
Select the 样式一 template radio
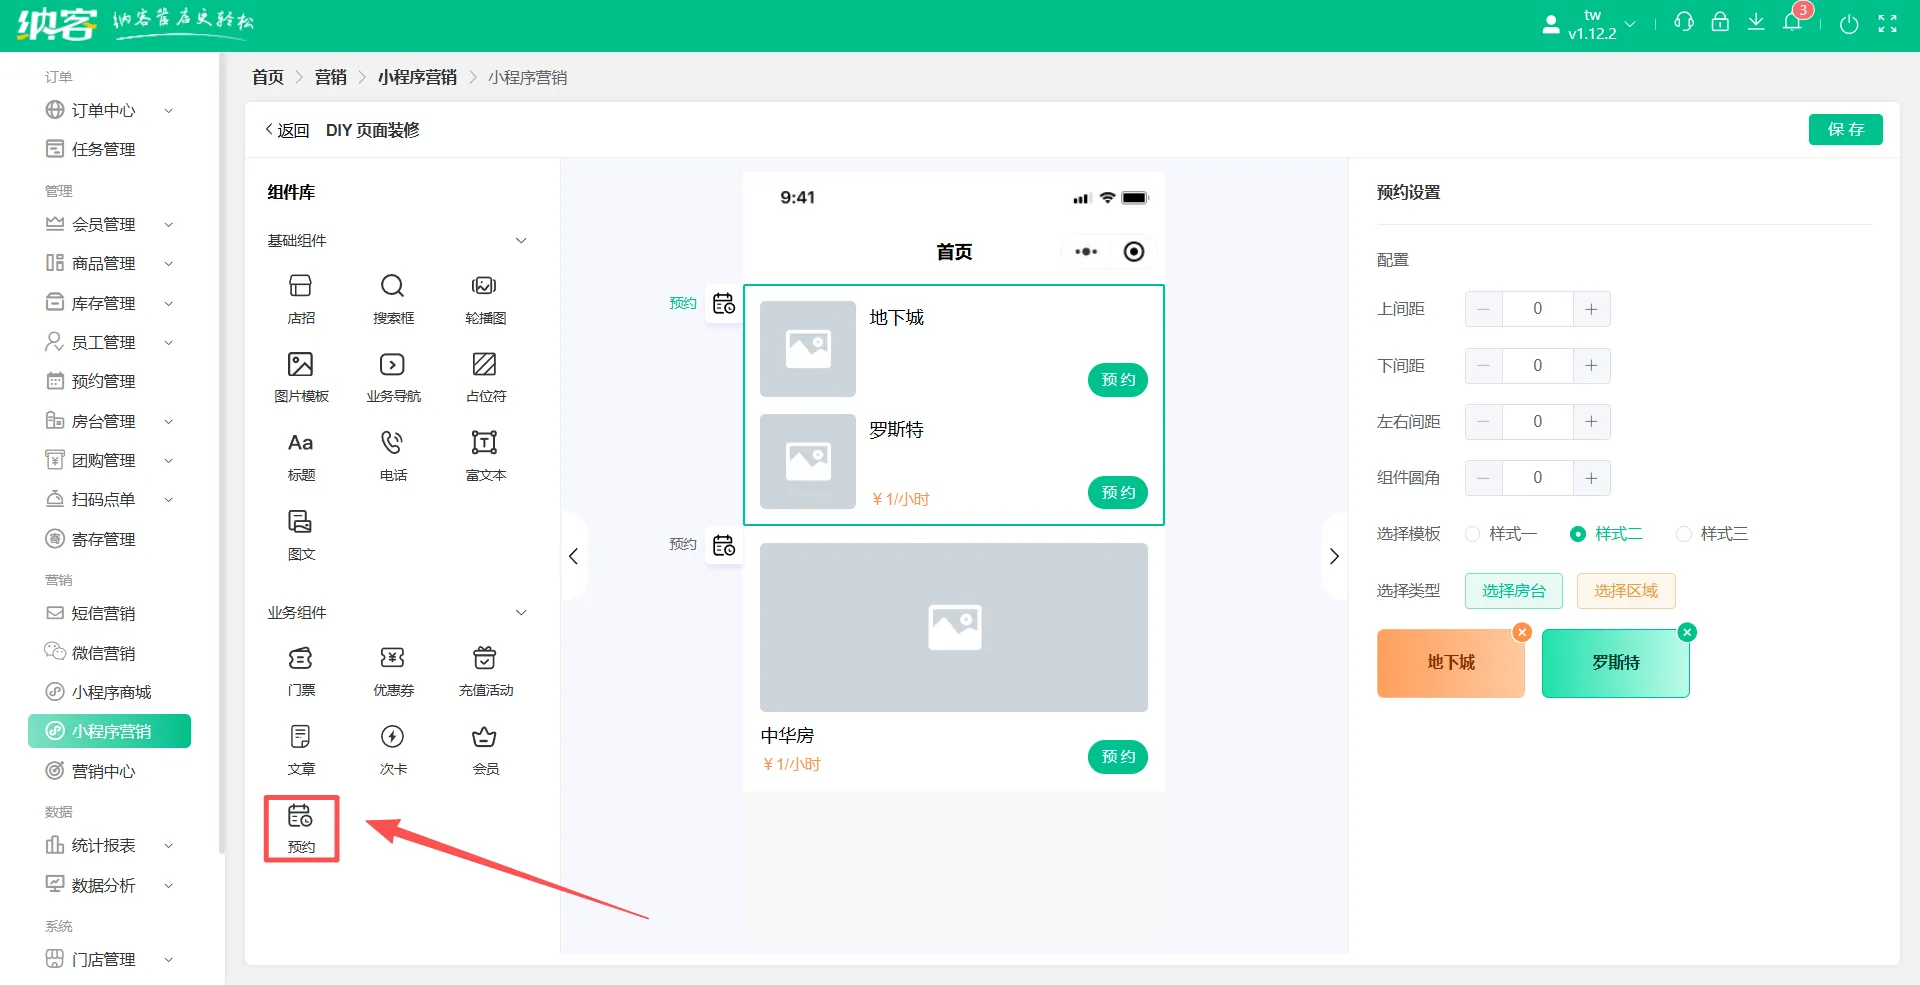[x=1472, y=533]
